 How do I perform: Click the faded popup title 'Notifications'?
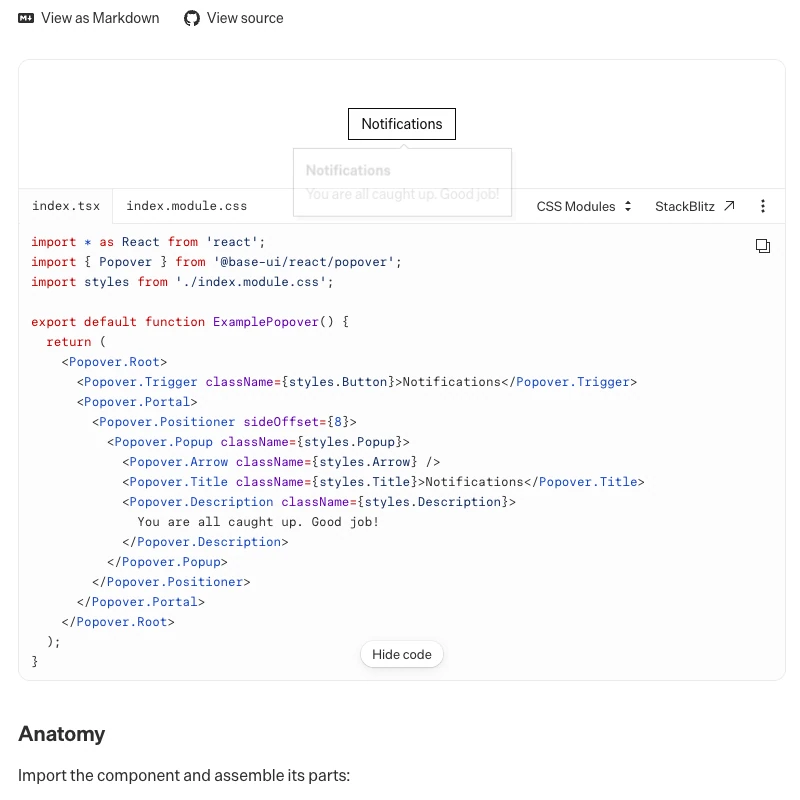[x=348, y=170]
